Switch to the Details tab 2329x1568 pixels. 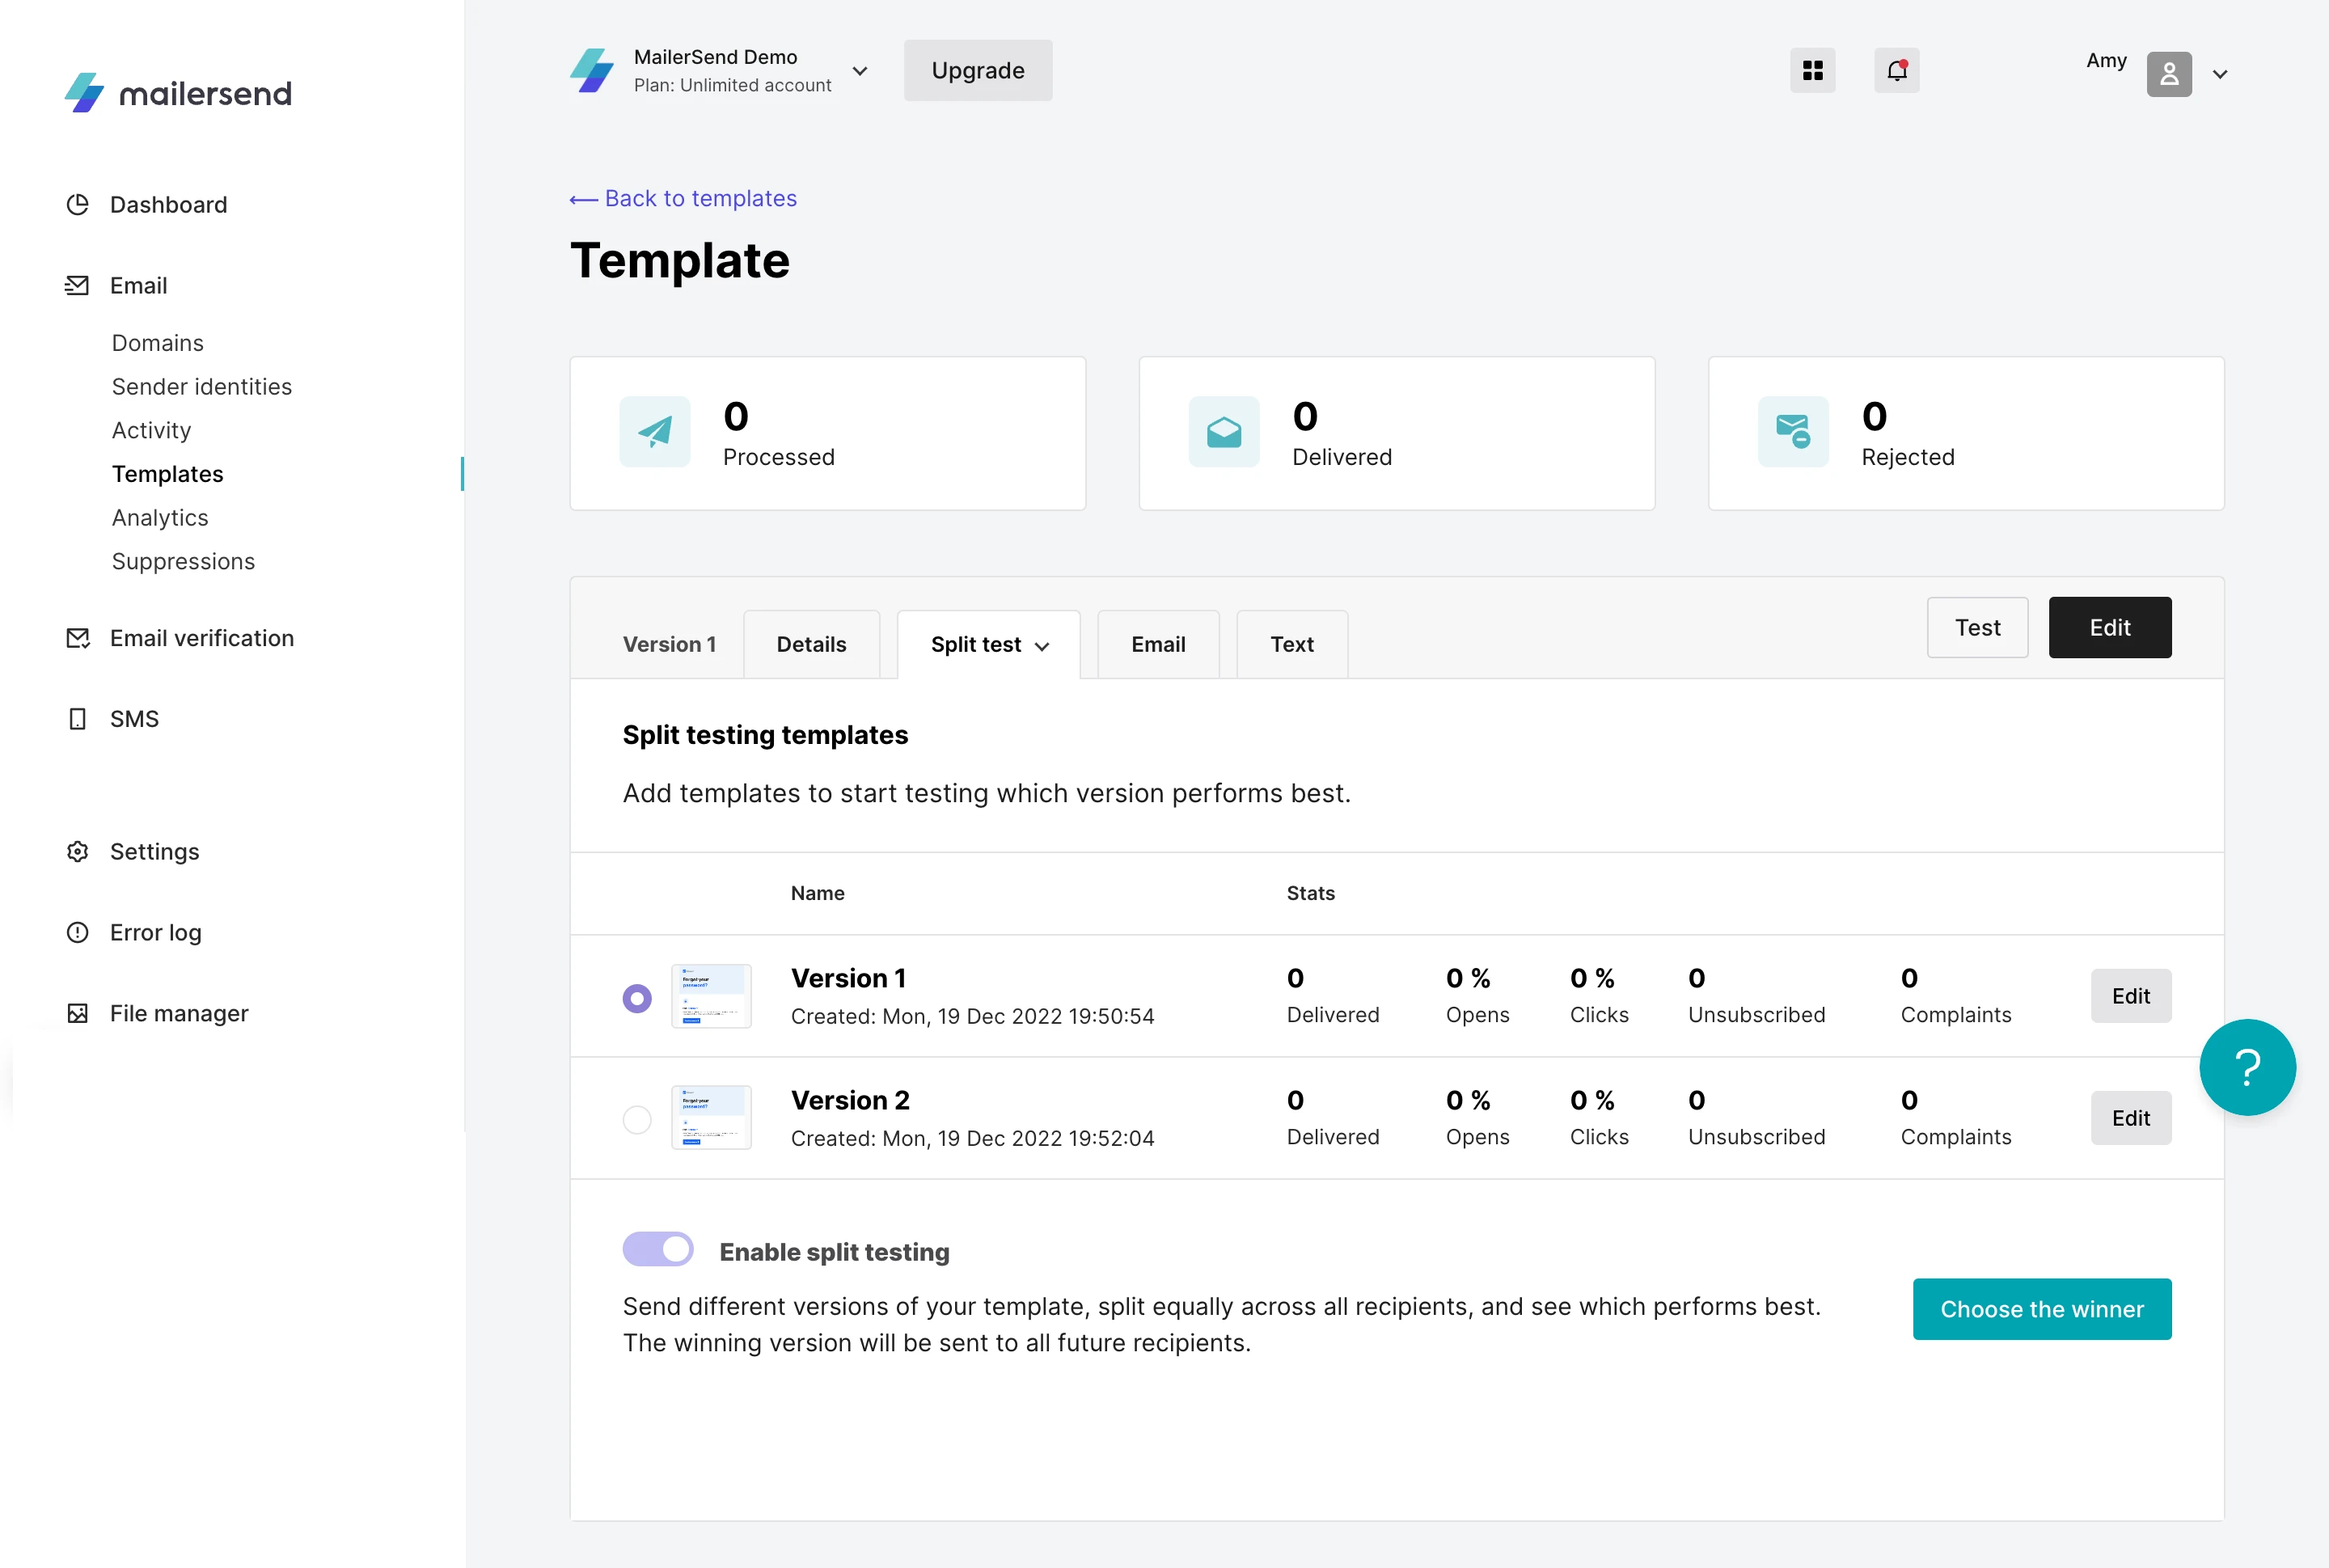tap(811, 645)
